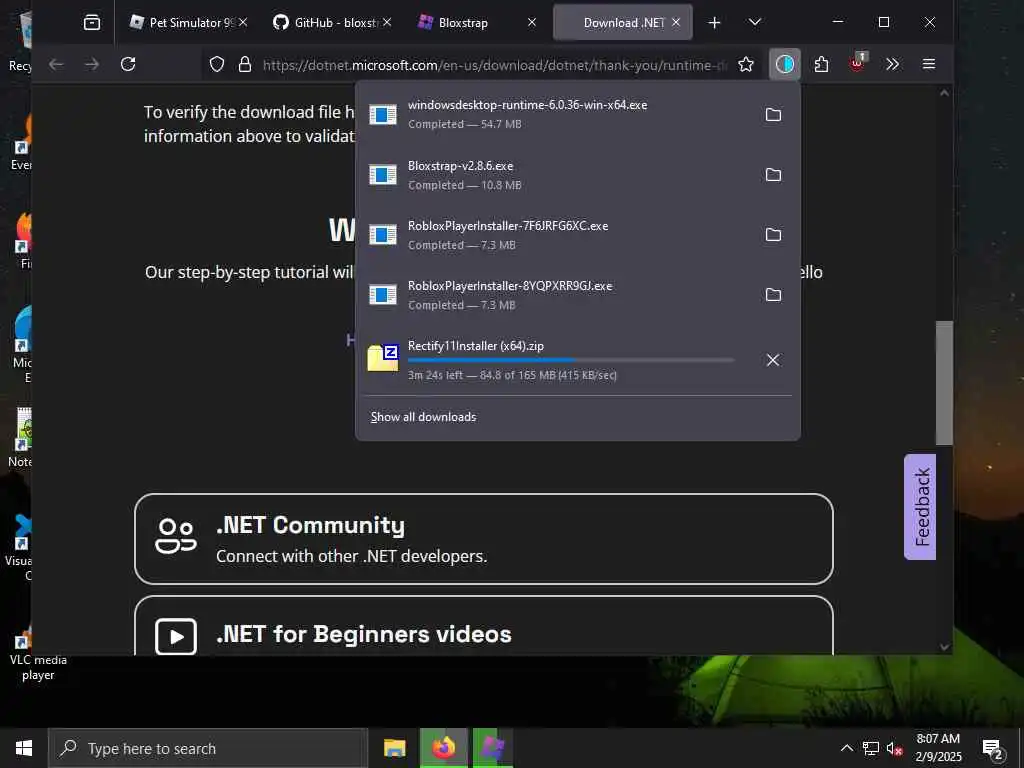Open muted volume tray icon
Image resolution: width=1024 pixels, height=768 pixels.
coord(894,748)
